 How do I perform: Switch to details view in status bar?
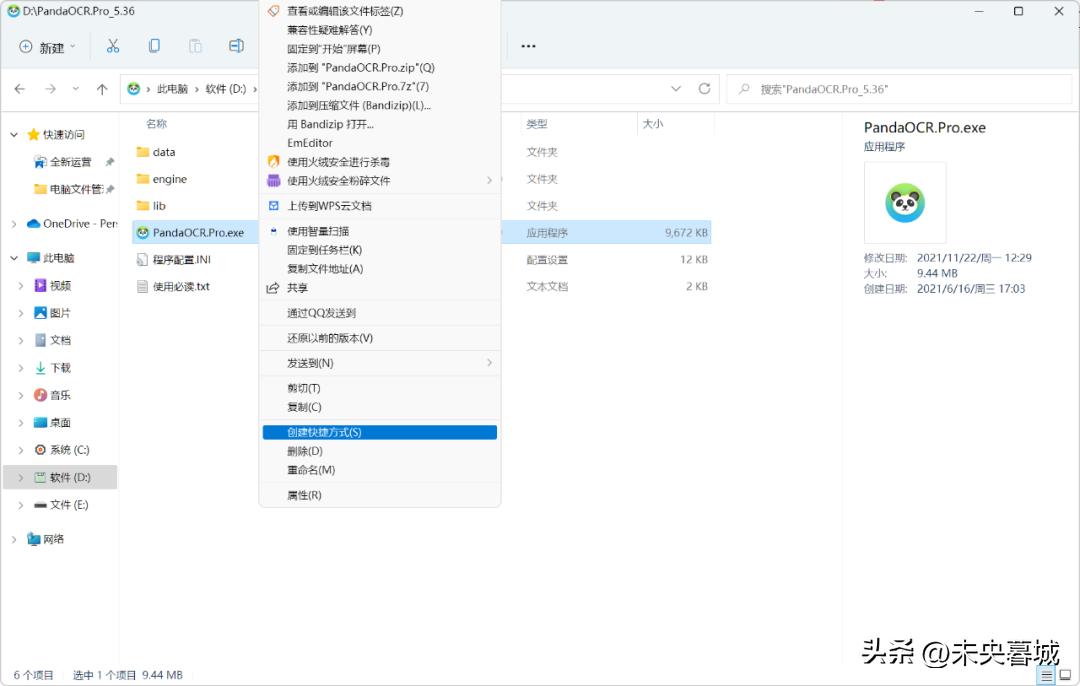pyautogui.click(x=1046, y=673)
